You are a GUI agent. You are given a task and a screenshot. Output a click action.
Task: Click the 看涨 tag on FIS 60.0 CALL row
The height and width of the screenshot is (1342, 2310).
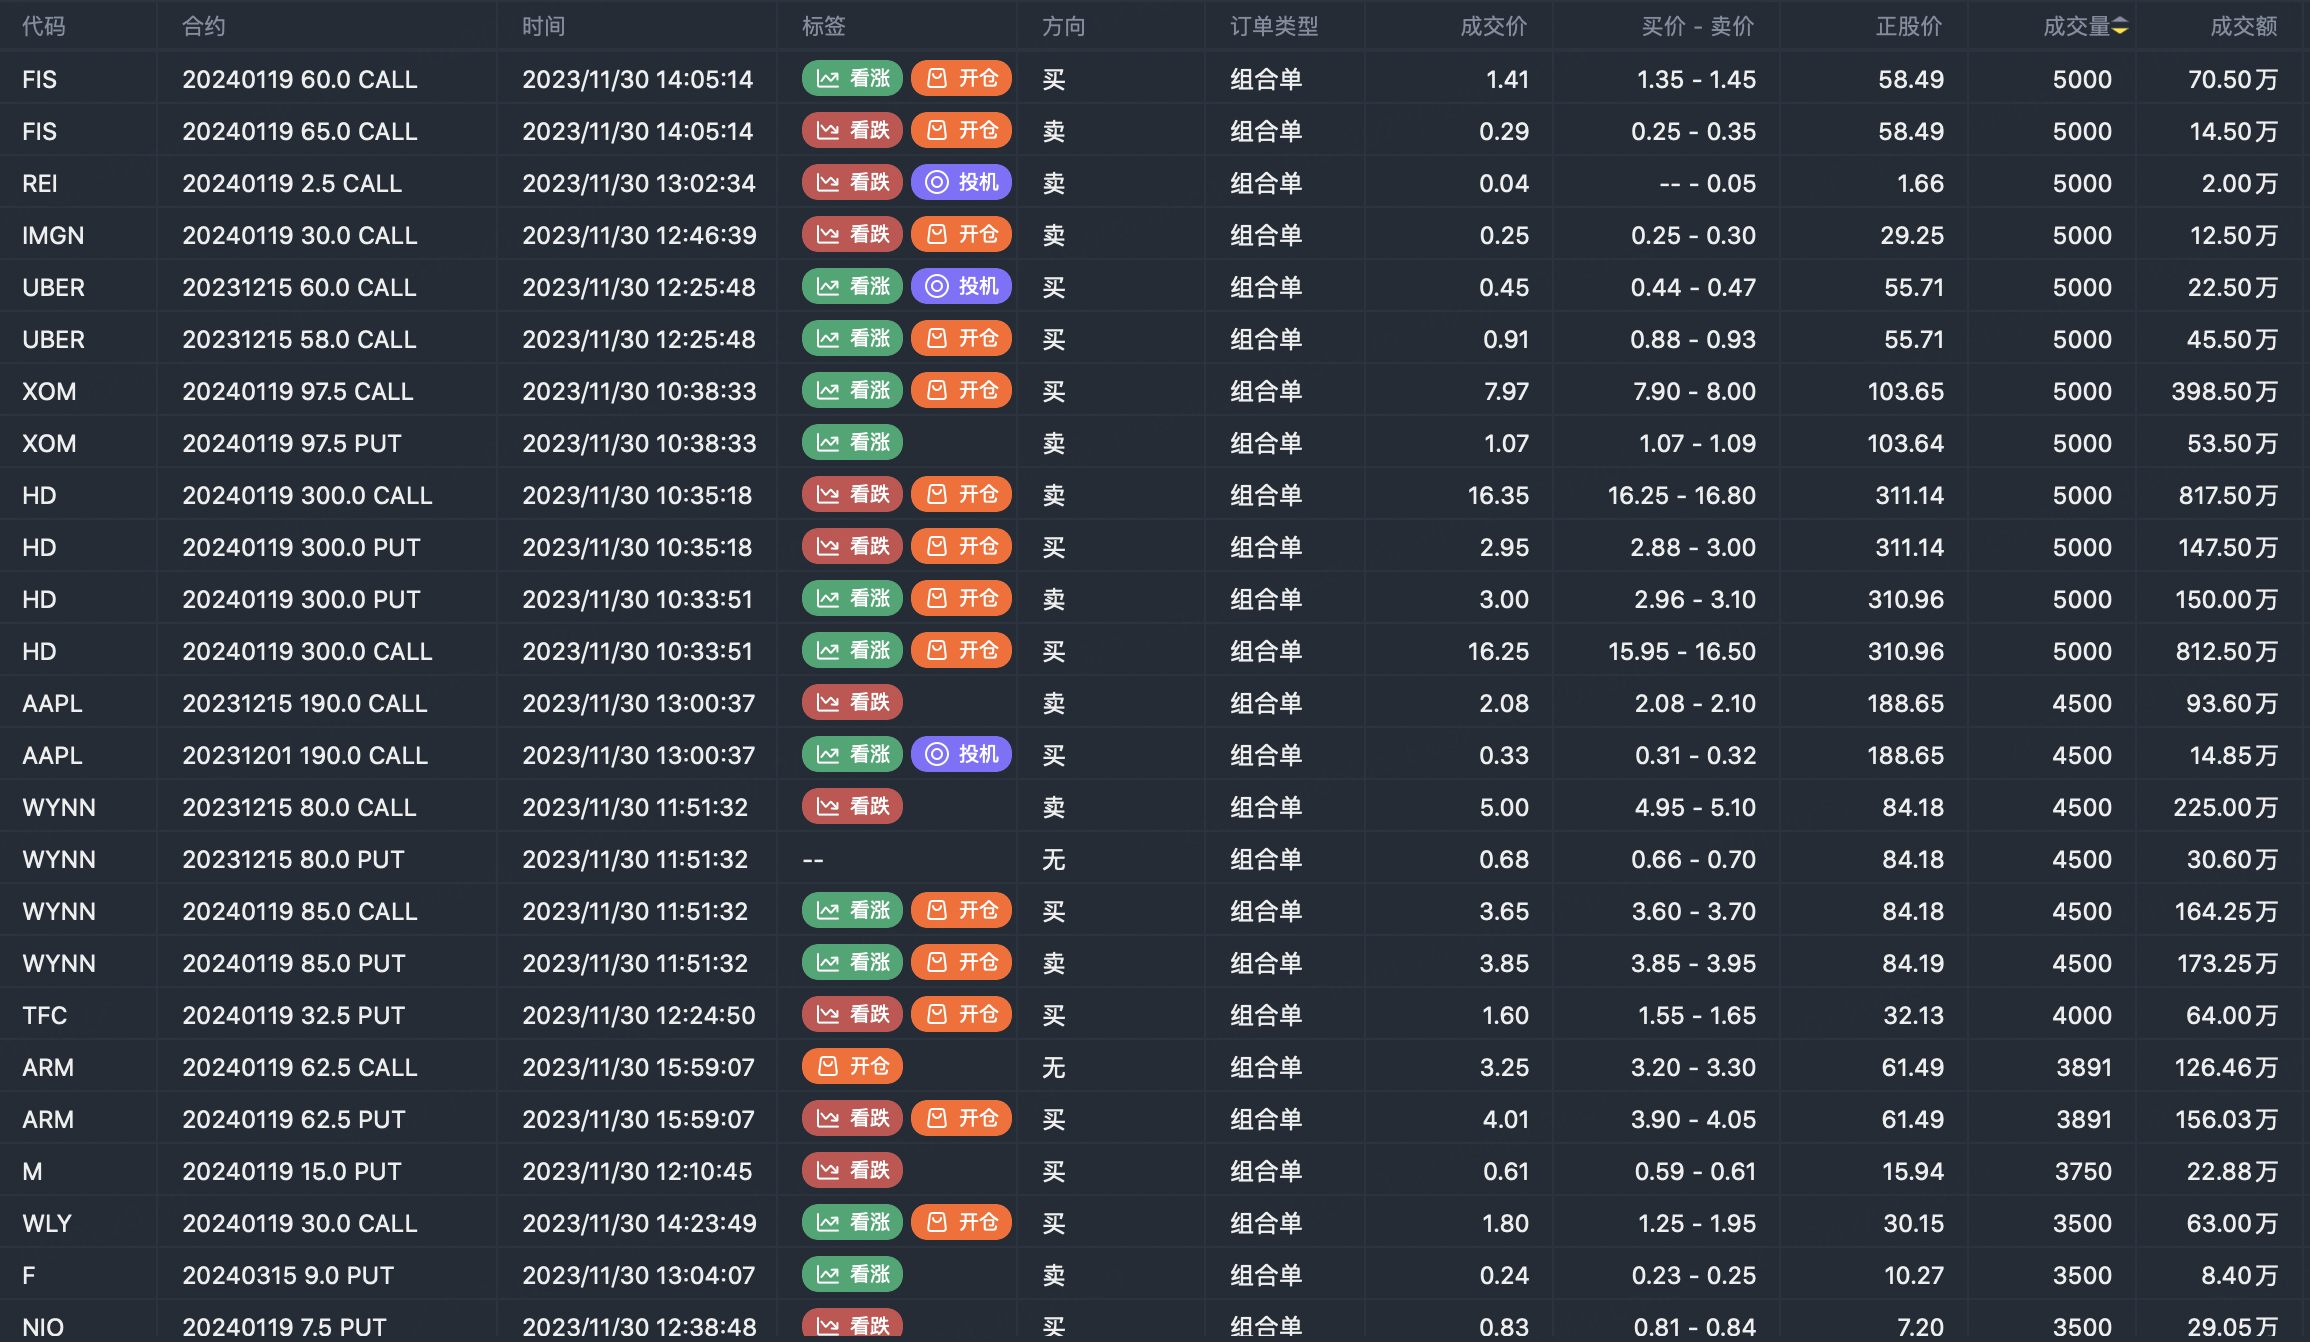(852, 79)
